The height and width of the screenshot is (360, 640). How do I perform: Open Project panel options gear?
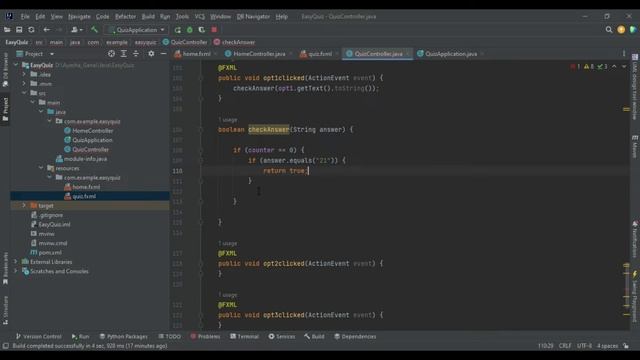[x=151, y=54]
